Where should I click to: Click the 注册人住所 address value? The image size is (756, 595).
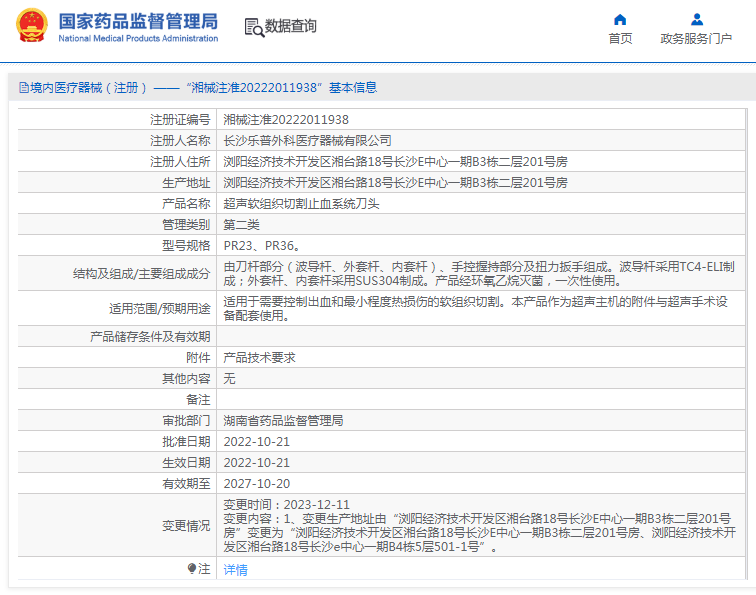[x=395, y=162]
